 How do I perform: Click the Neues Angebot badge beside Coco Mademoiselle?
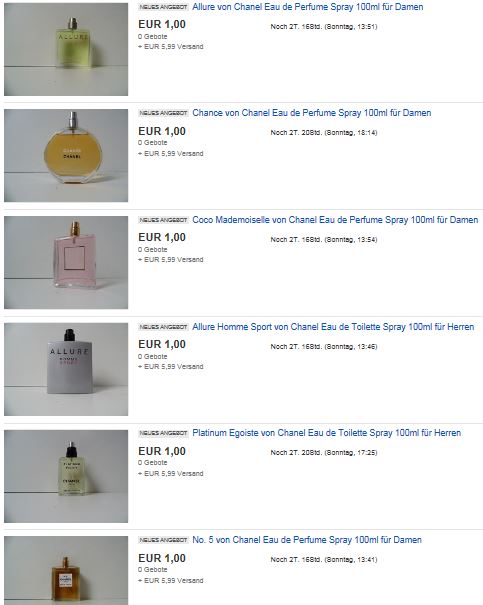click(x=163, y=220)
